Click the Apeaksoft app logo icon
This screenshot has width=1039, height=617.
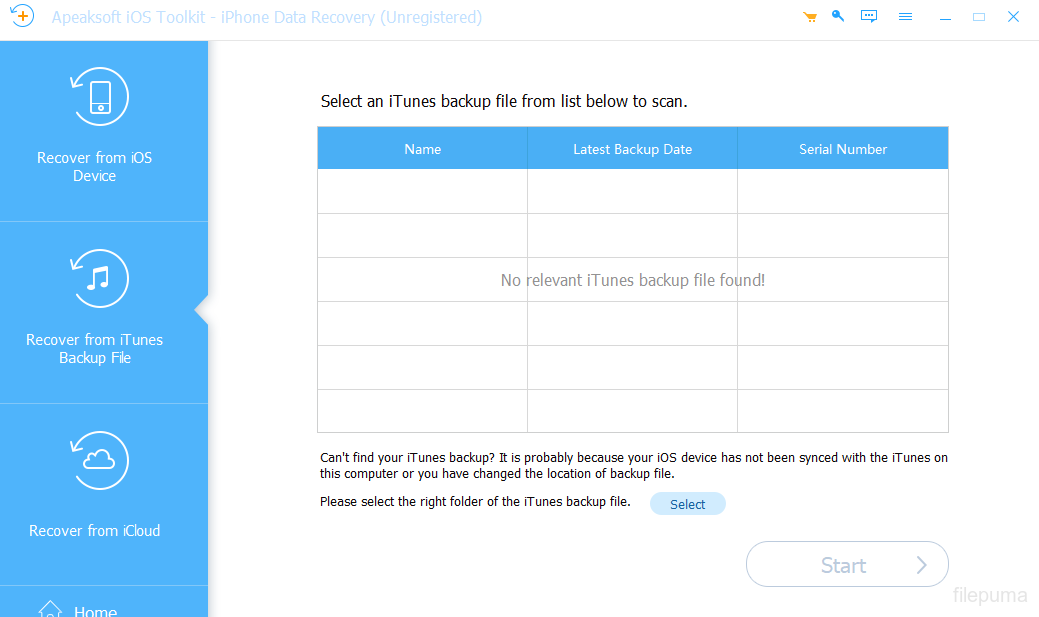(x=22, y=17)
